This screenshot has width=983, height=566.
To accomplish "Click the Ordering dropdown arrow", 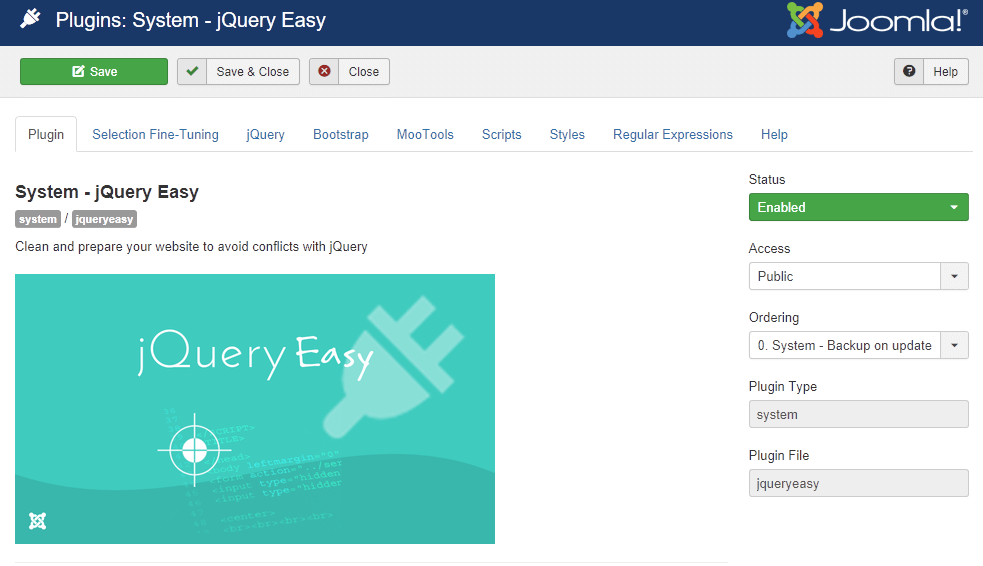I will (x=954, y=345).
